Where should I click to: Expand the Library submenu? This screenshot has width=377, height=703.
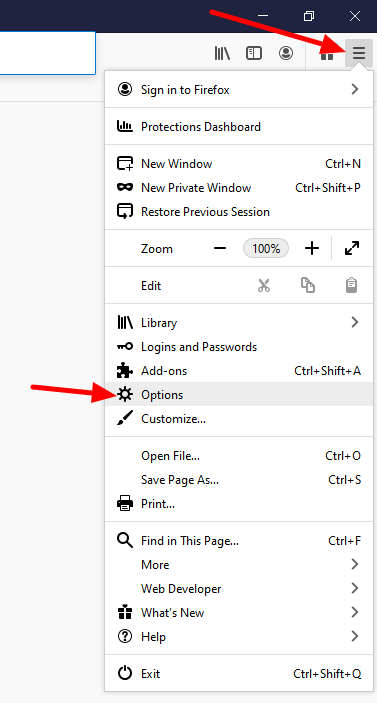(x=239, y=323)
